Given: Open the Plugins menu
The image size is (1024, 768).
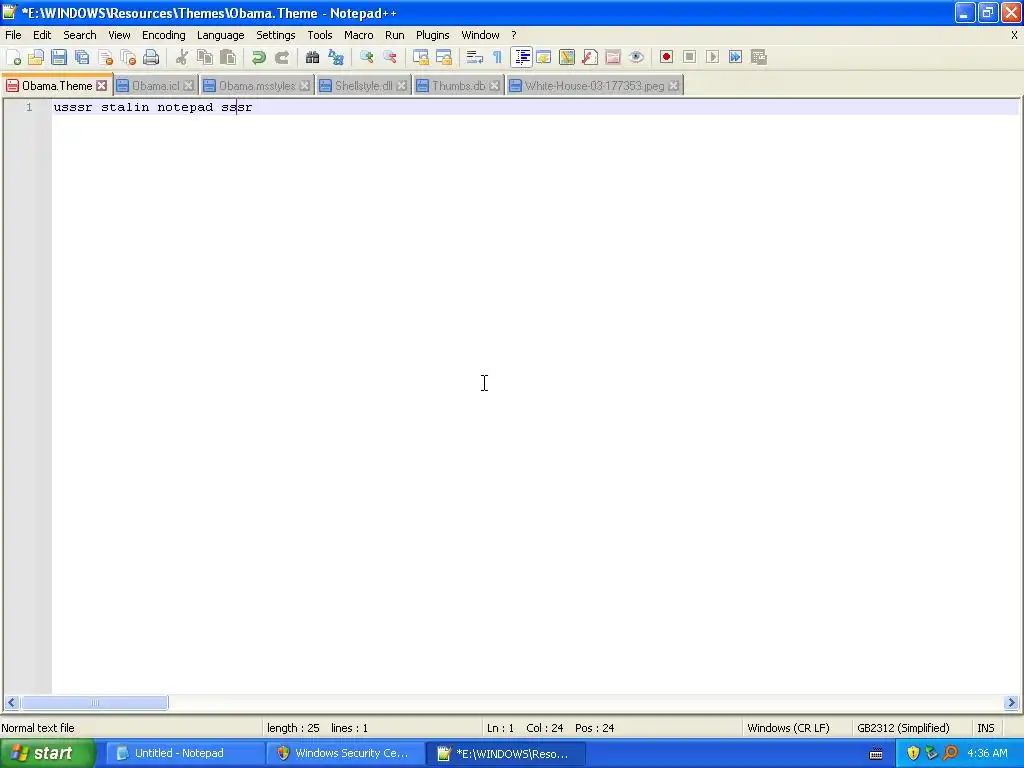Looking at the screenshot, I should coord(432,35).
